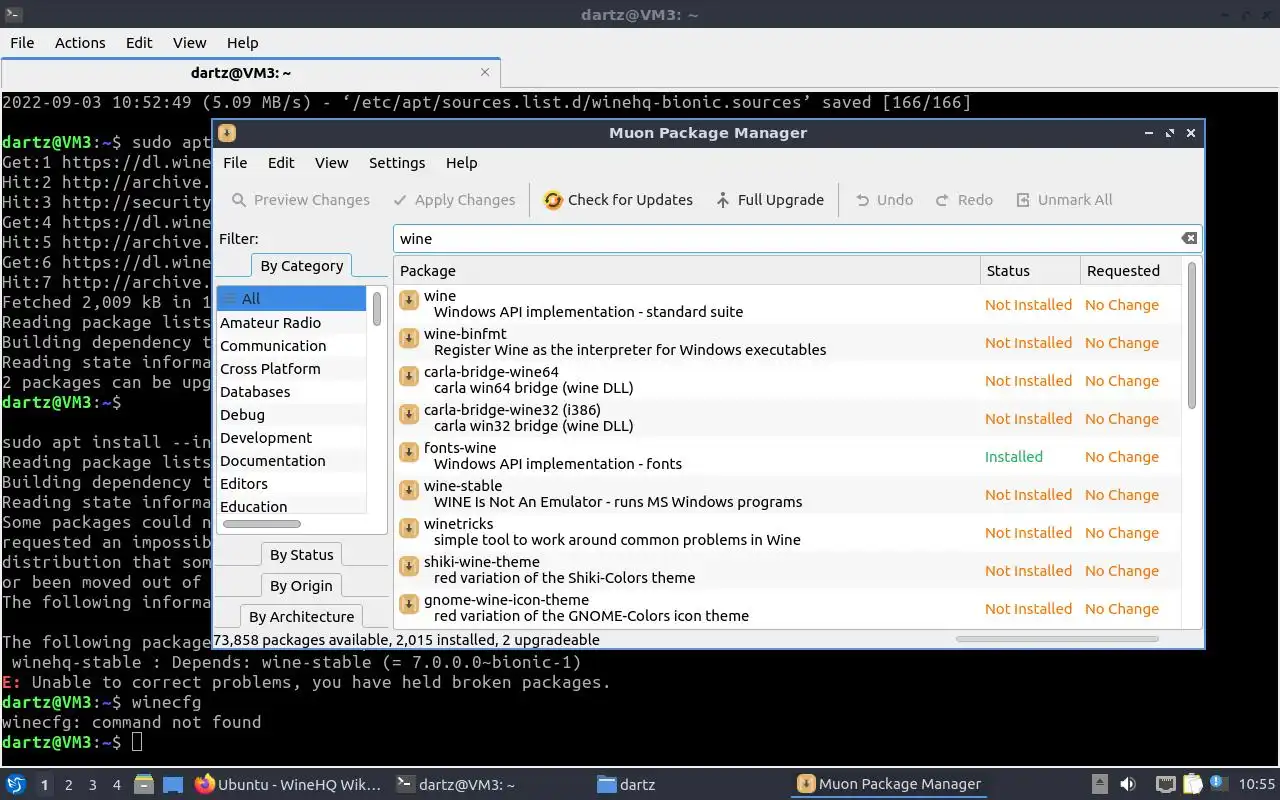This screenshot has height=800, width=1280.
Task: Click the network icon in the system tray
Action: click(x=1165, y=785)
